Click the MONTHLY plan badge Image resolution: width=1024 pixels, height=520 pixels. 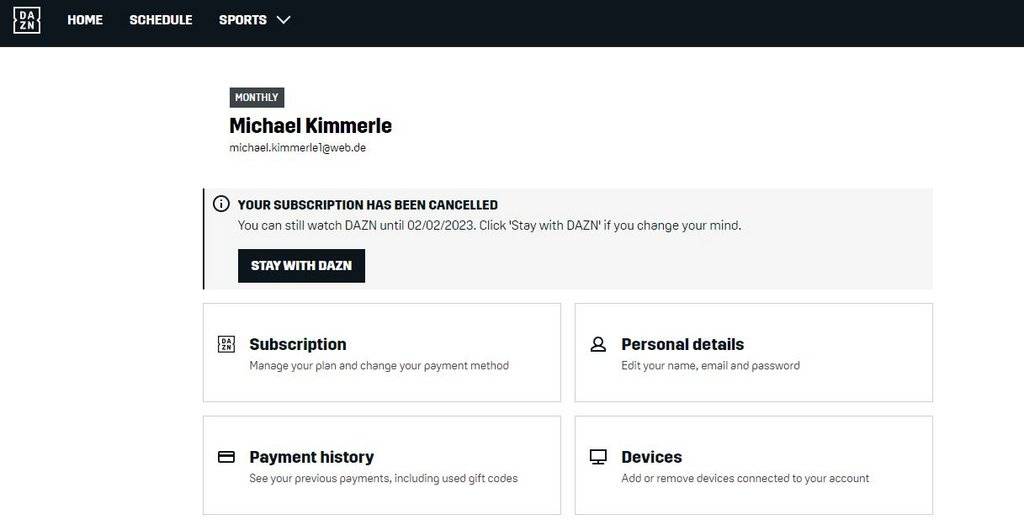pyautogui.click(x=257, y=97)
